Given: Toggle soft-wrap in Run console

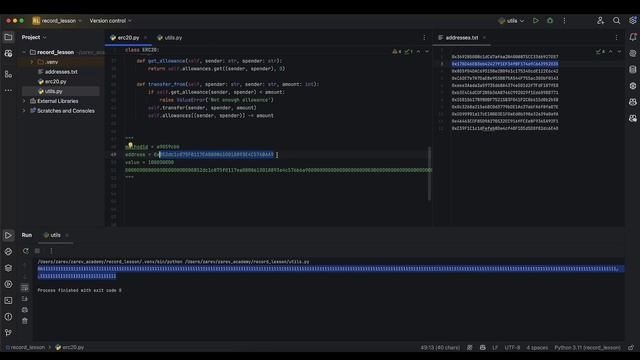Looking at the screenshot, I should click(25, 287).
